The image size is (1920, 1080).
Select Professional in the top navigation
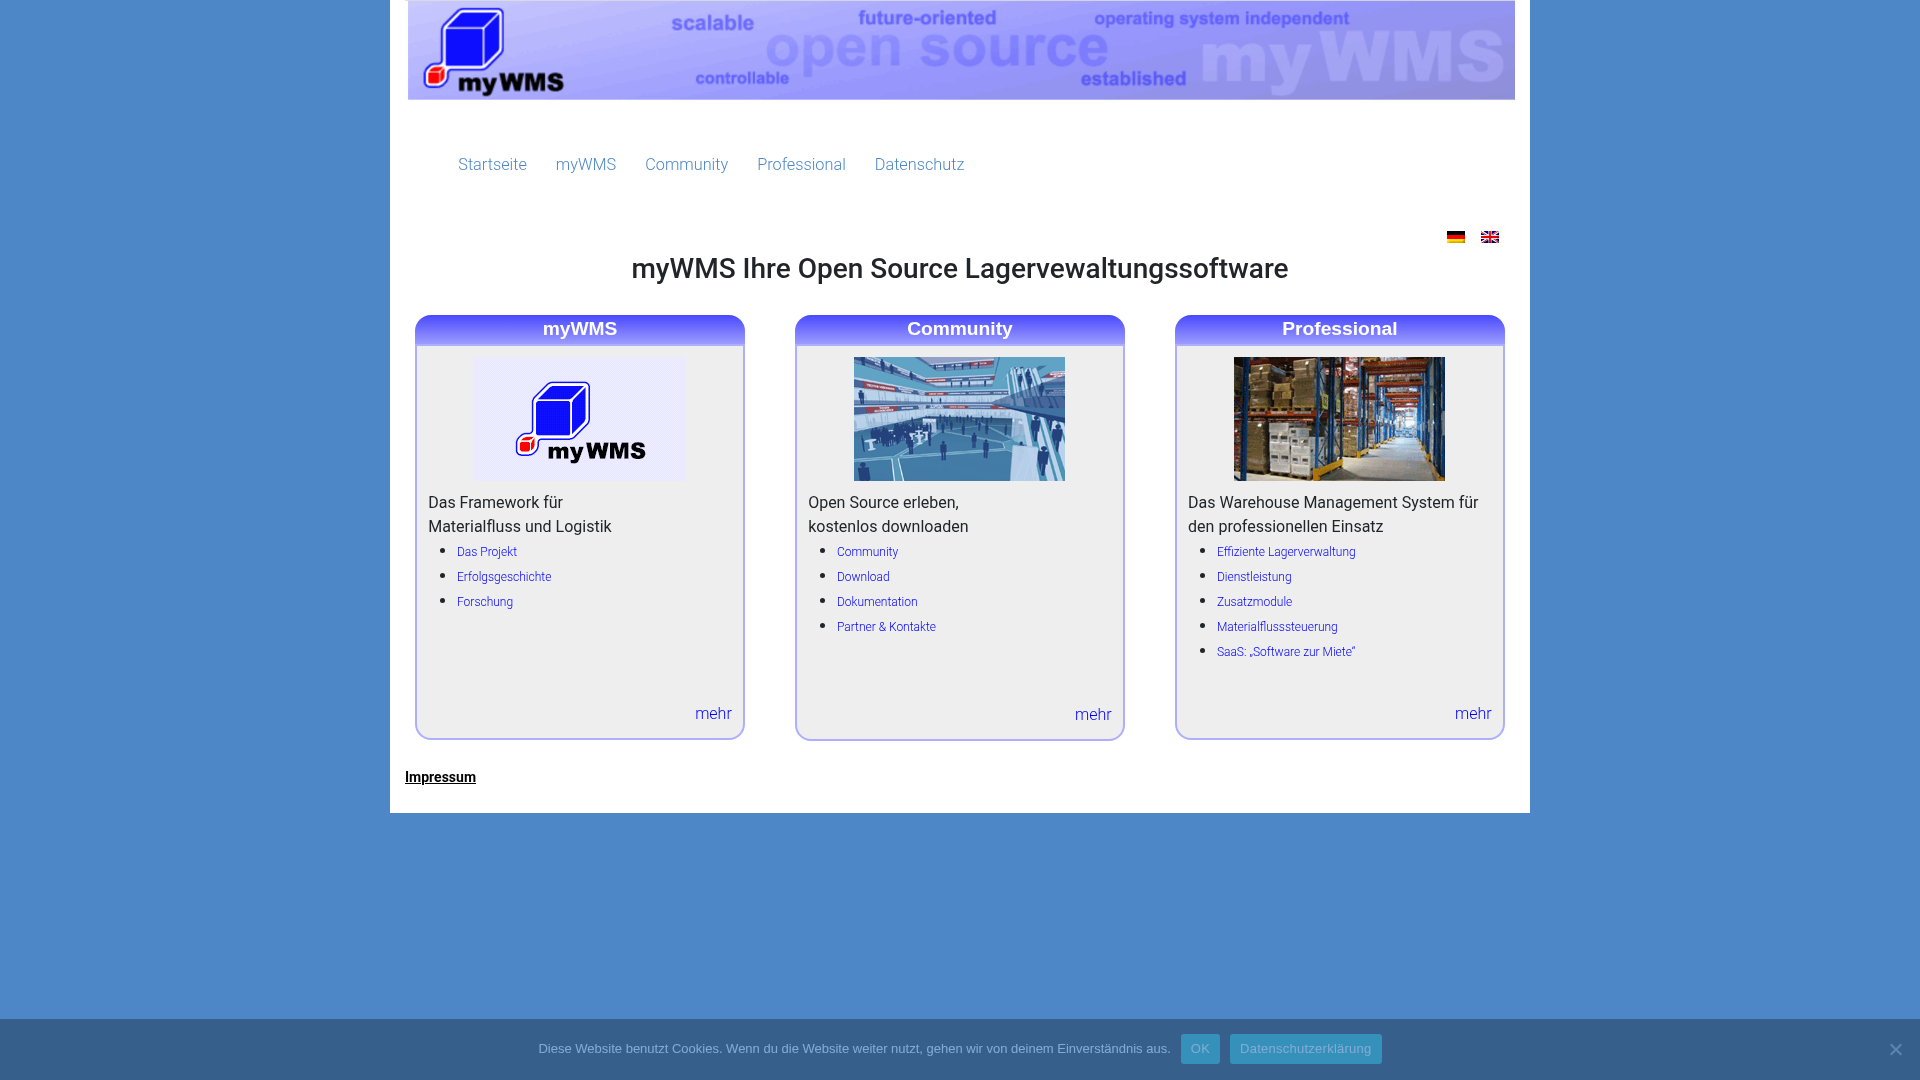point(801,164)
